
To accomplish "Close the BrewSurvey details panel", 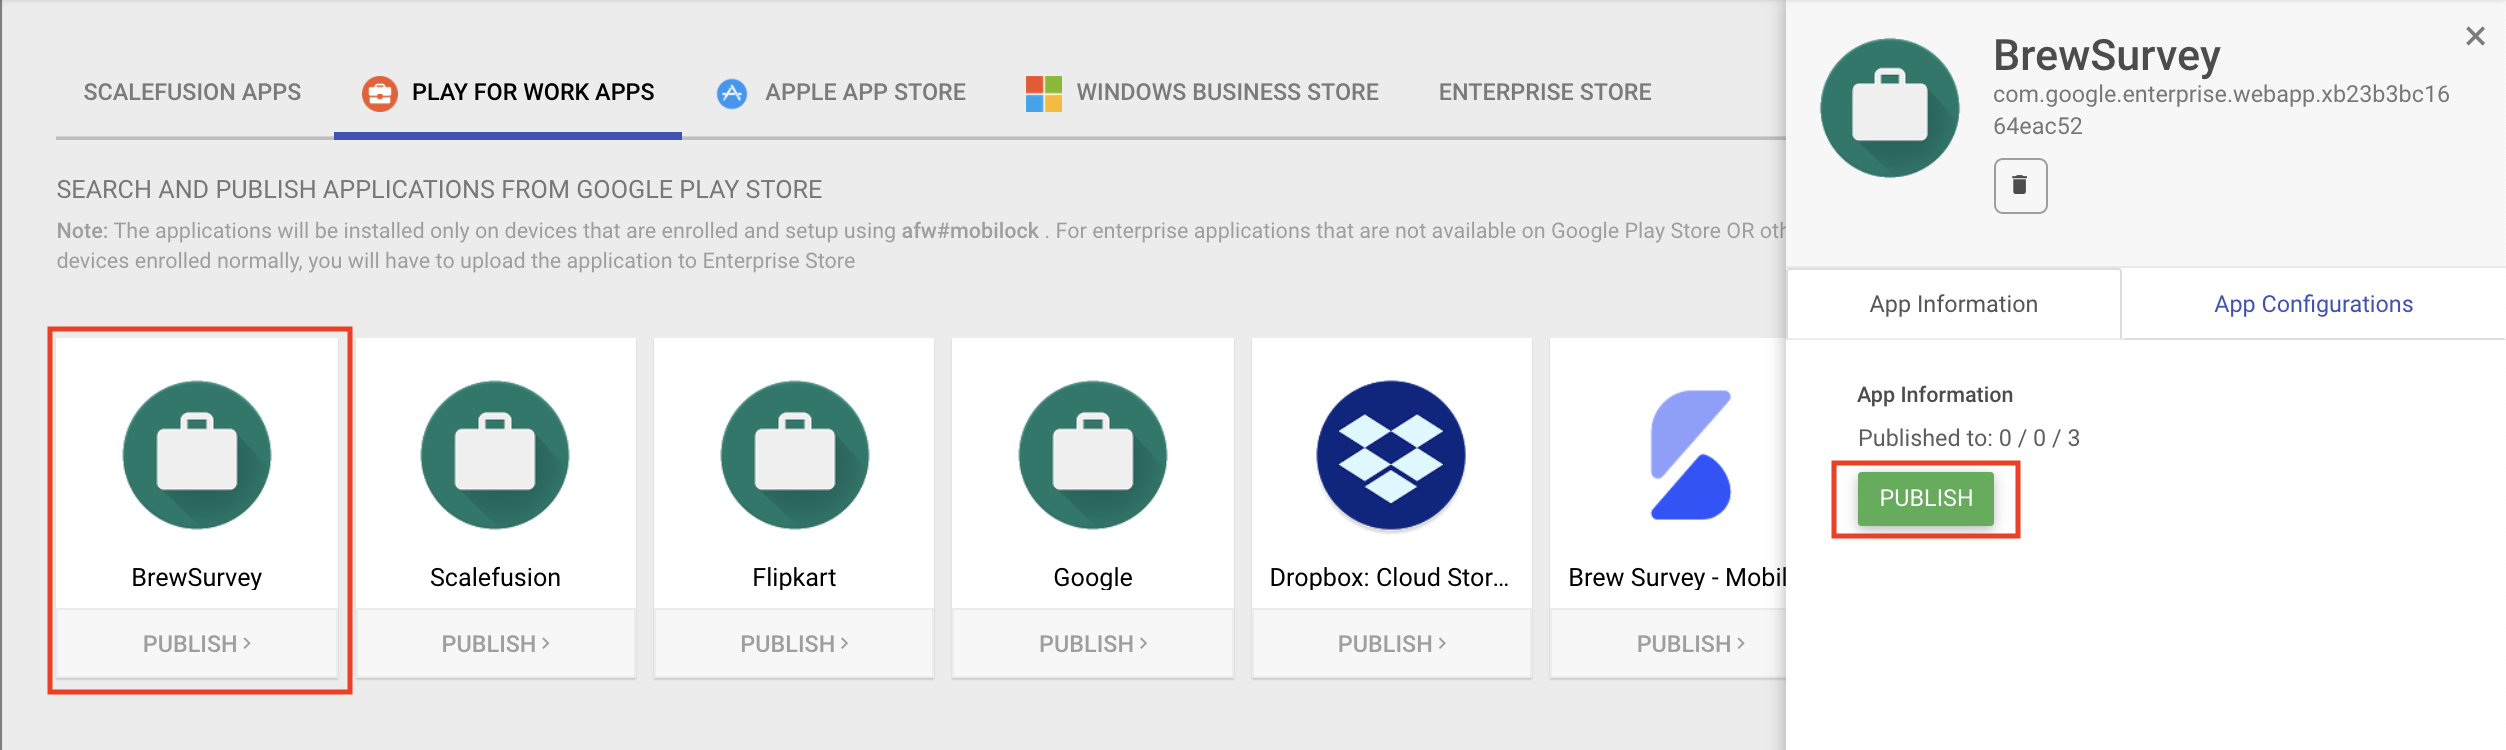I will (x=2475, y=36).
